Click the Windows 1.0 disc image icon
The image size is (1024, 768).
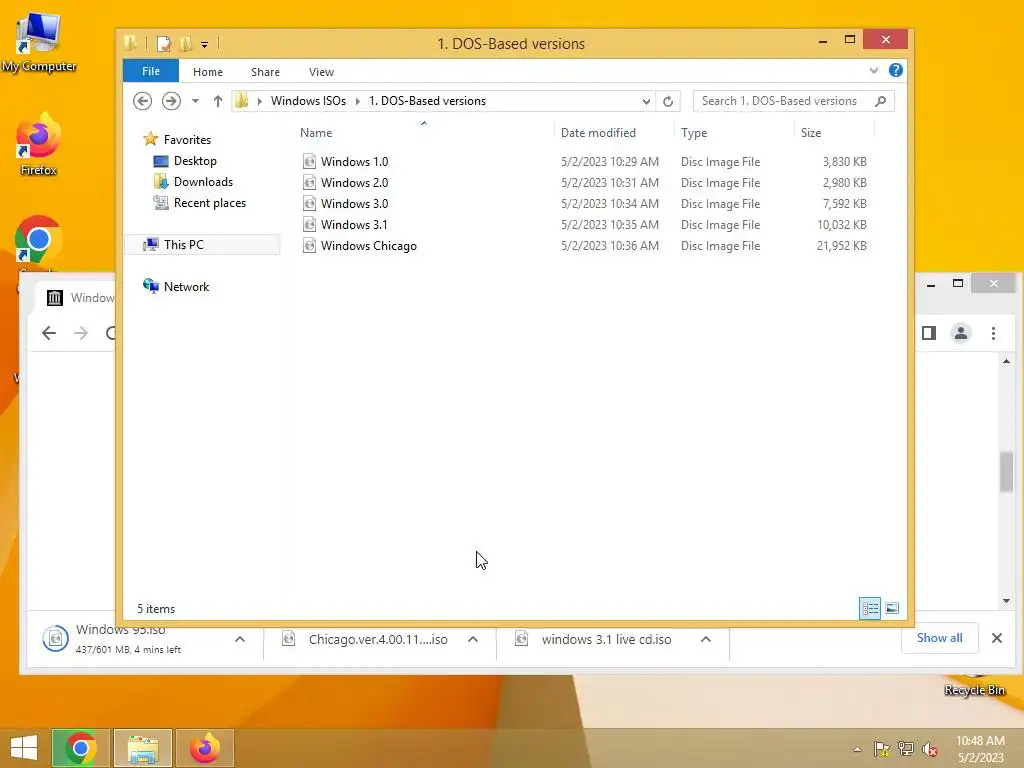pyautogui.click(x=310, y=161)
